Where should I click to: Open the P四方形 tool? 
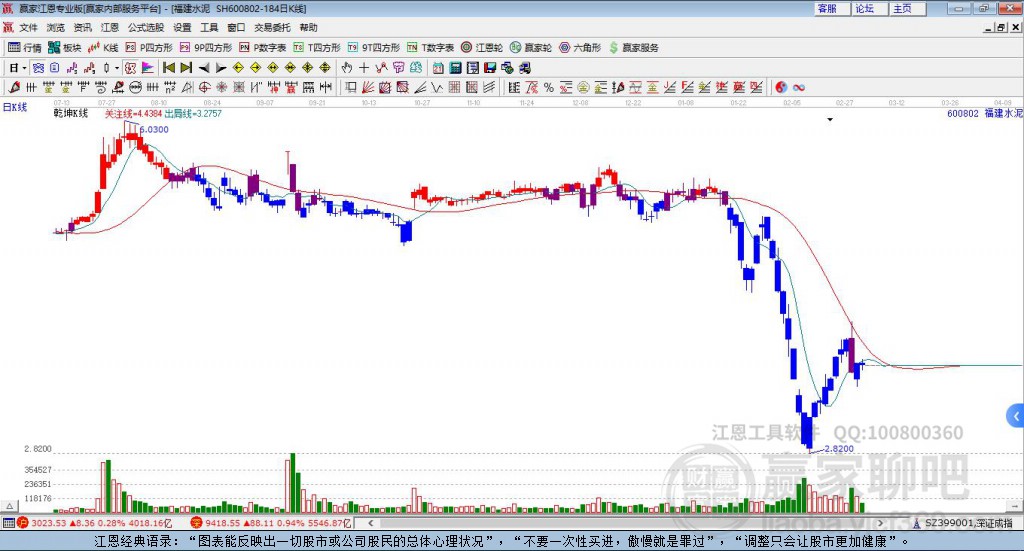pos(149,48)
